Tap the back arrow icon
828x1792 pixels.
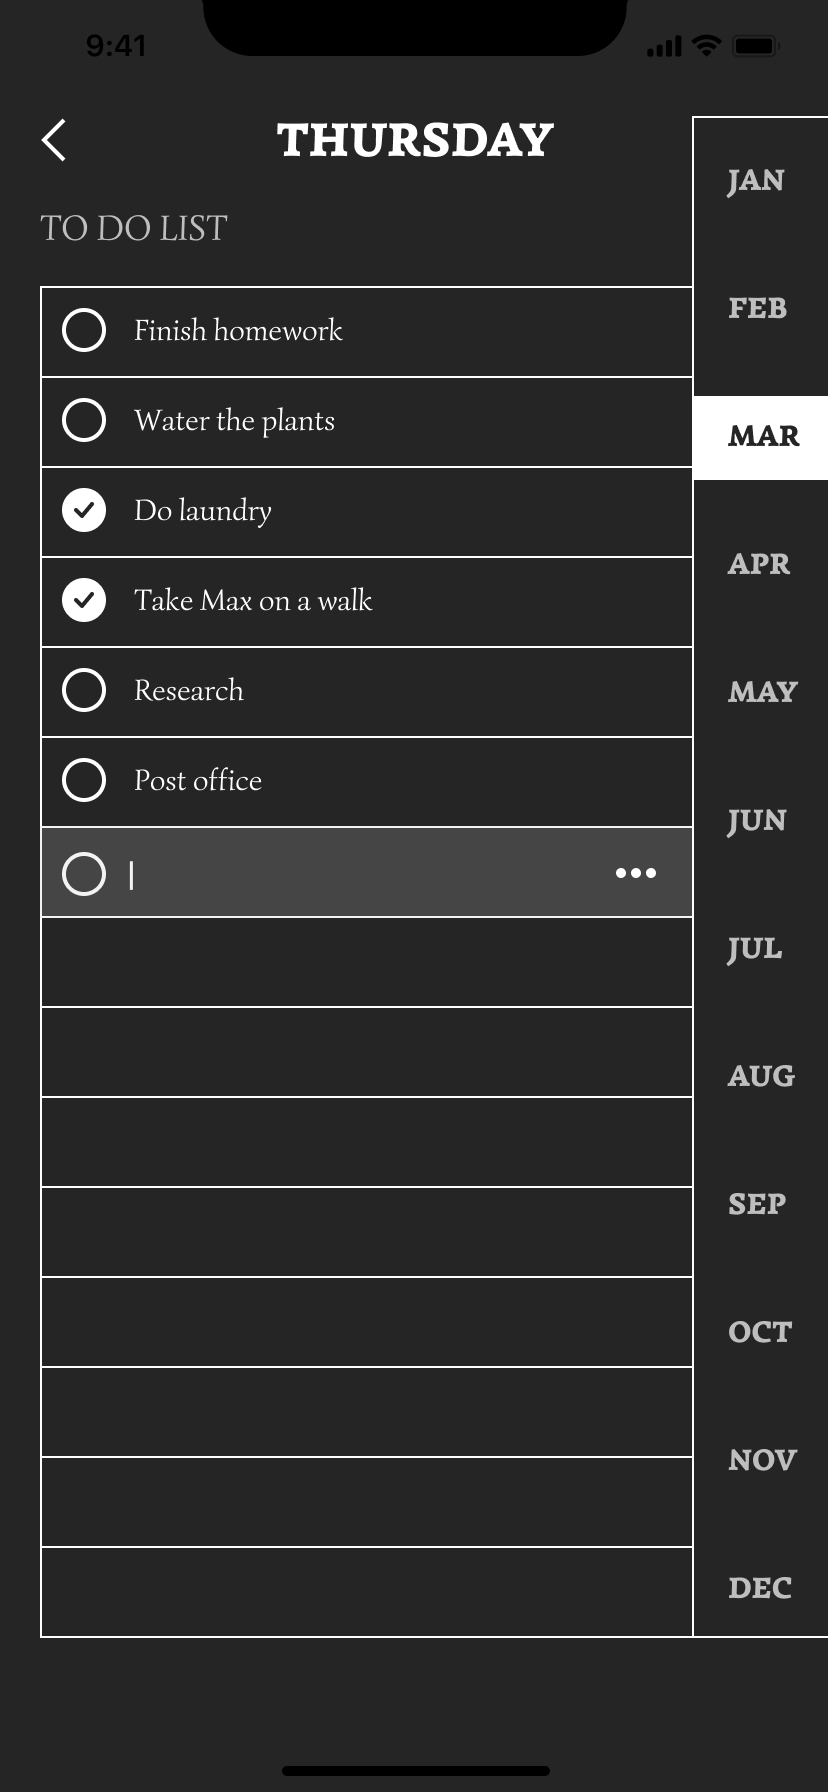pyautogui.click(x=54, y=140)
